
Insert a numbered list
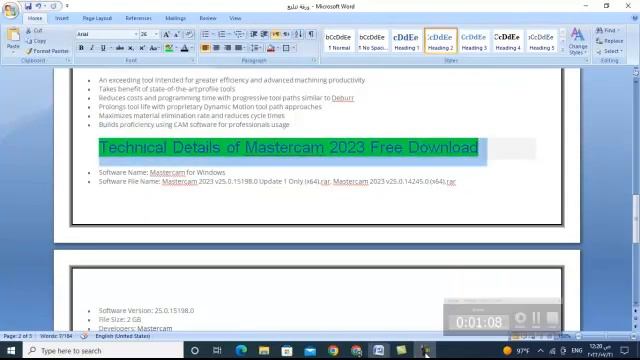pyautogui.click(x=222, y=34)
